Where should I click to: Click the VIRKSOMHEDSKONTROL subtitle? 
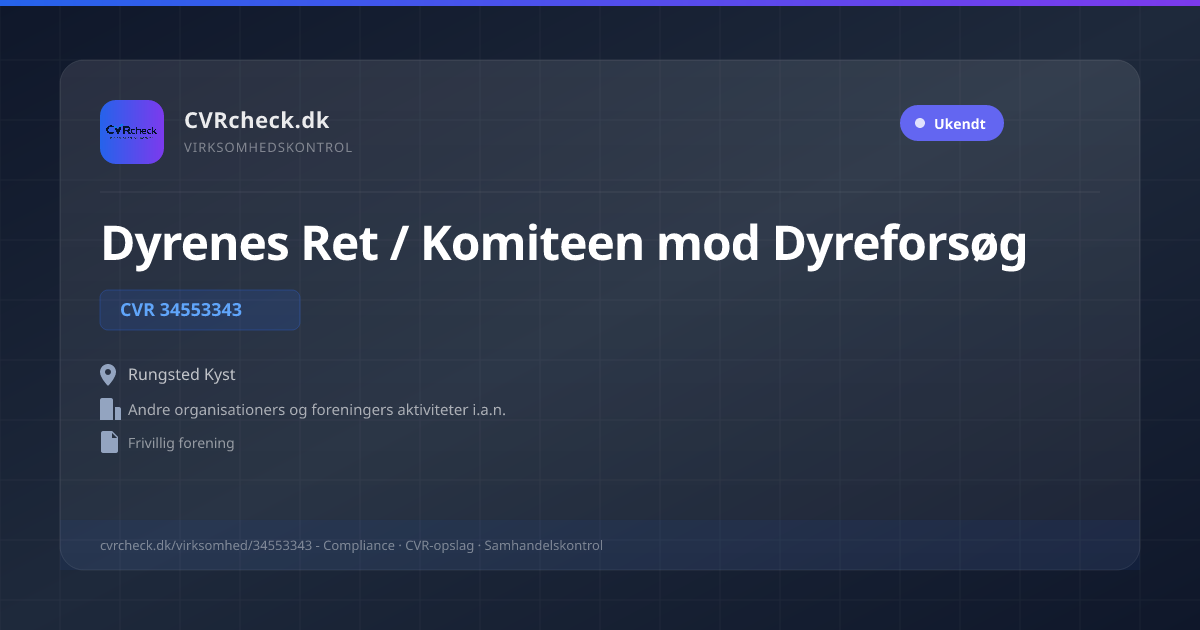coord(268,148)
